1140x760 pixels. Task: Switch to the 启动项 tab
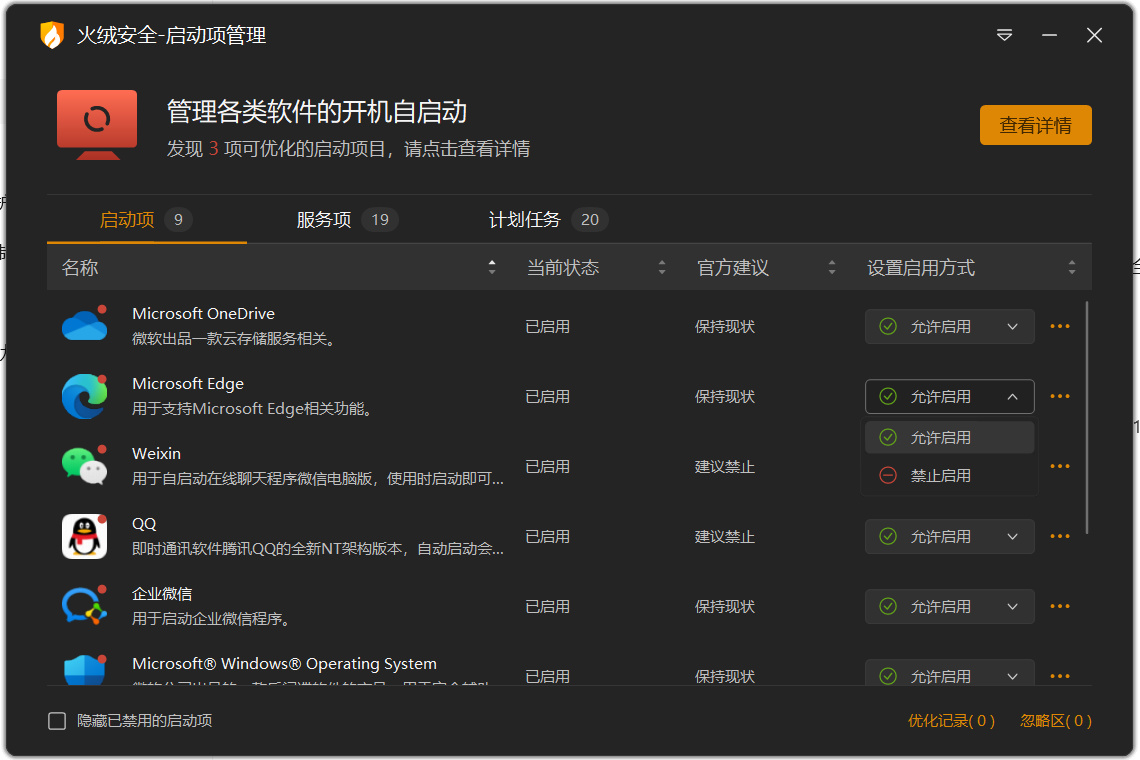coord(146,220)
